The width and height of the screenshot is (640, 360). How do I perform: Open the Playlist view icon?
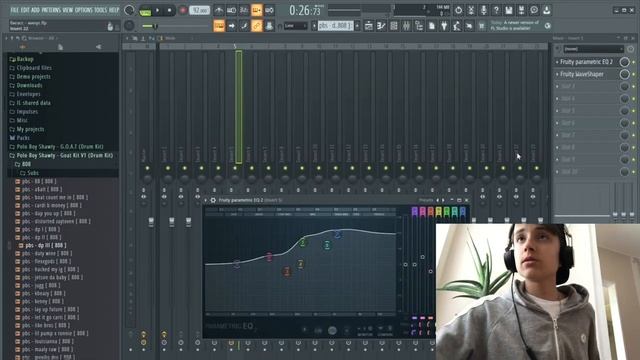369,26
